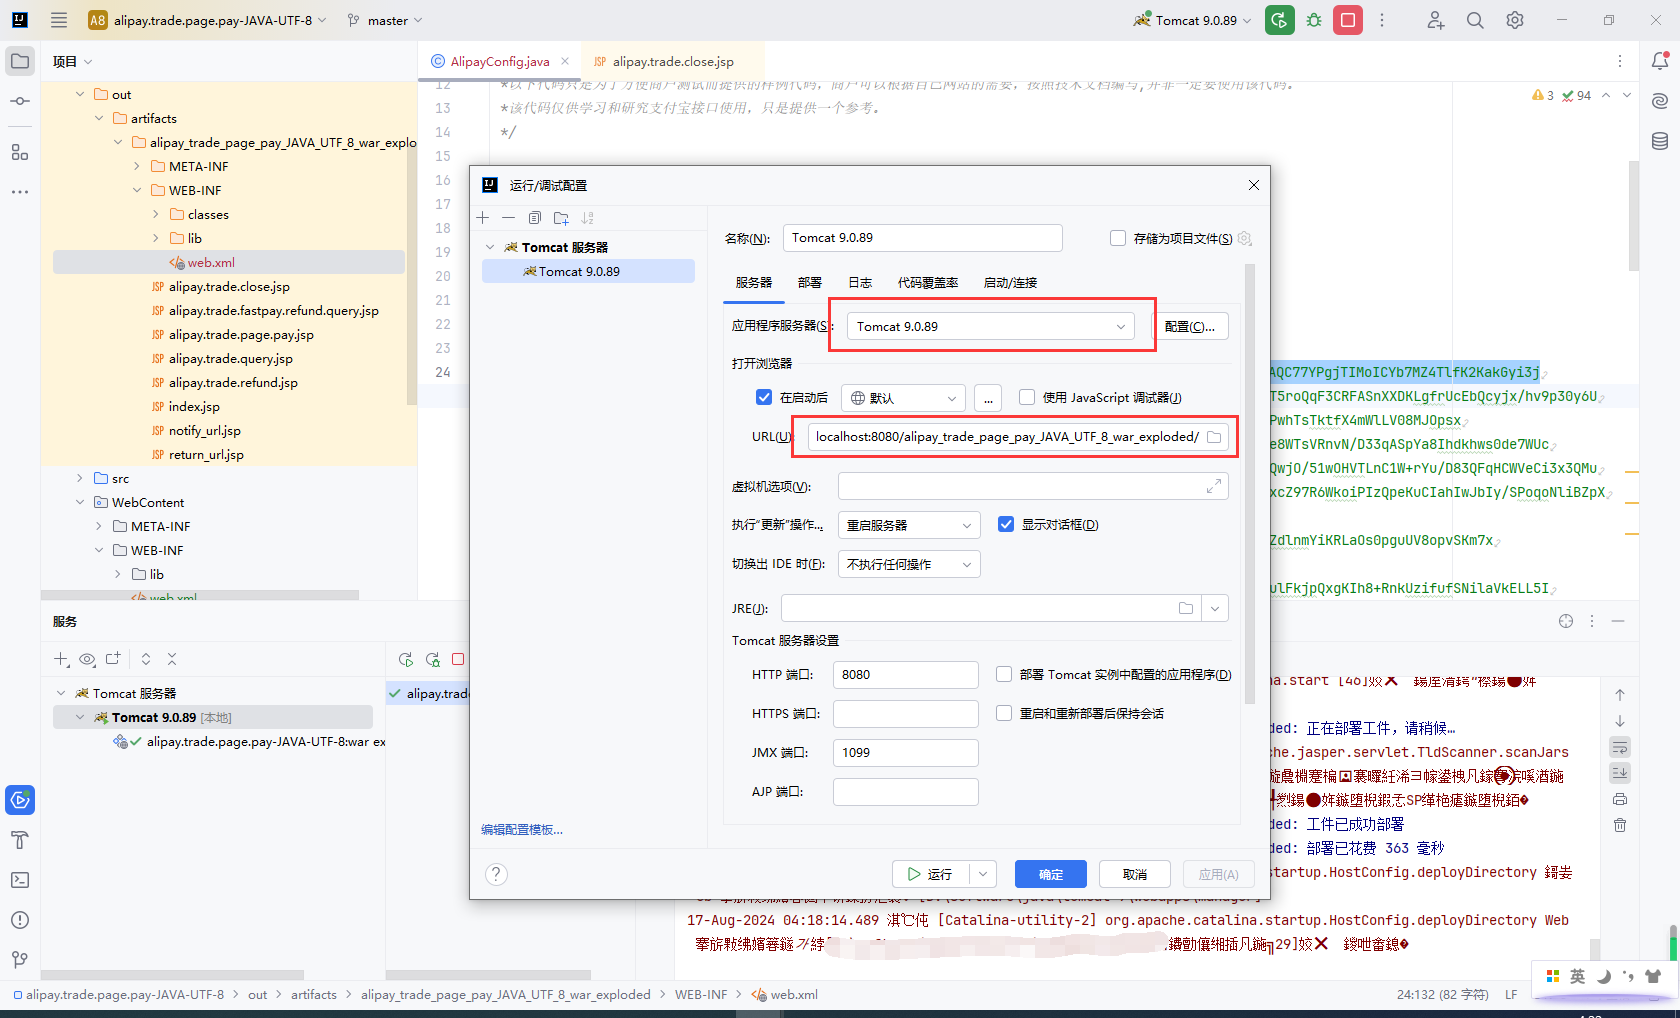Viewport: 1680px width, 1018px height.
Task: Confirm with the blue OK button
Action: click(x=1051, y=874)
